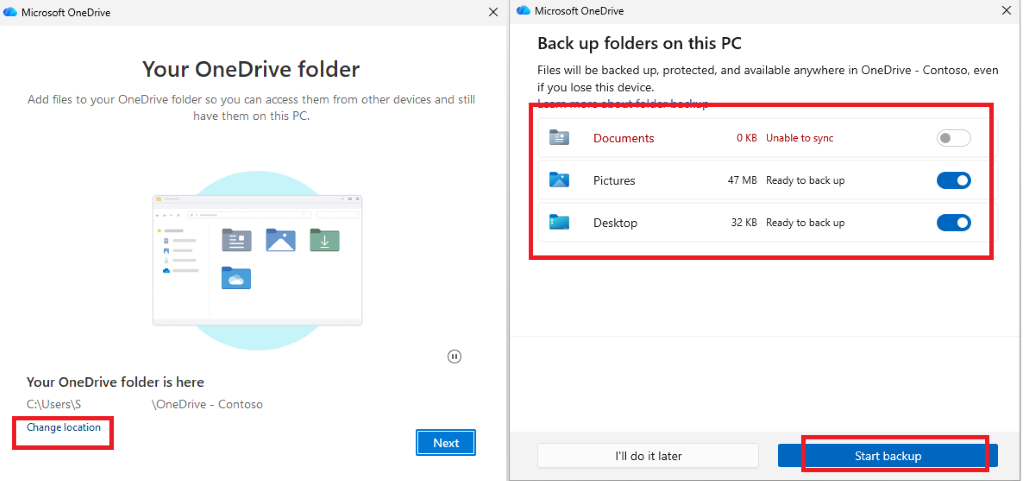Click the OneDrive folder path text
1024x481 pixels.
[x=144, y=405]
